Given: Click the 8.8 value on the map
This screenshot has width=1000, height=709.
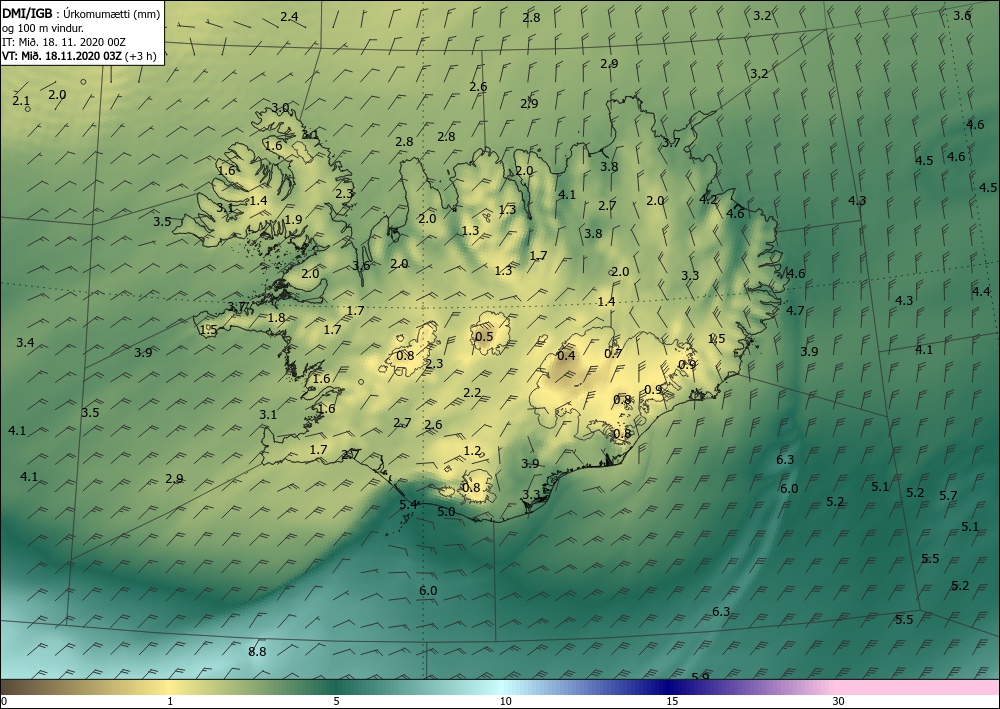Looking at the screenshot, I should (x=257, y=652).
